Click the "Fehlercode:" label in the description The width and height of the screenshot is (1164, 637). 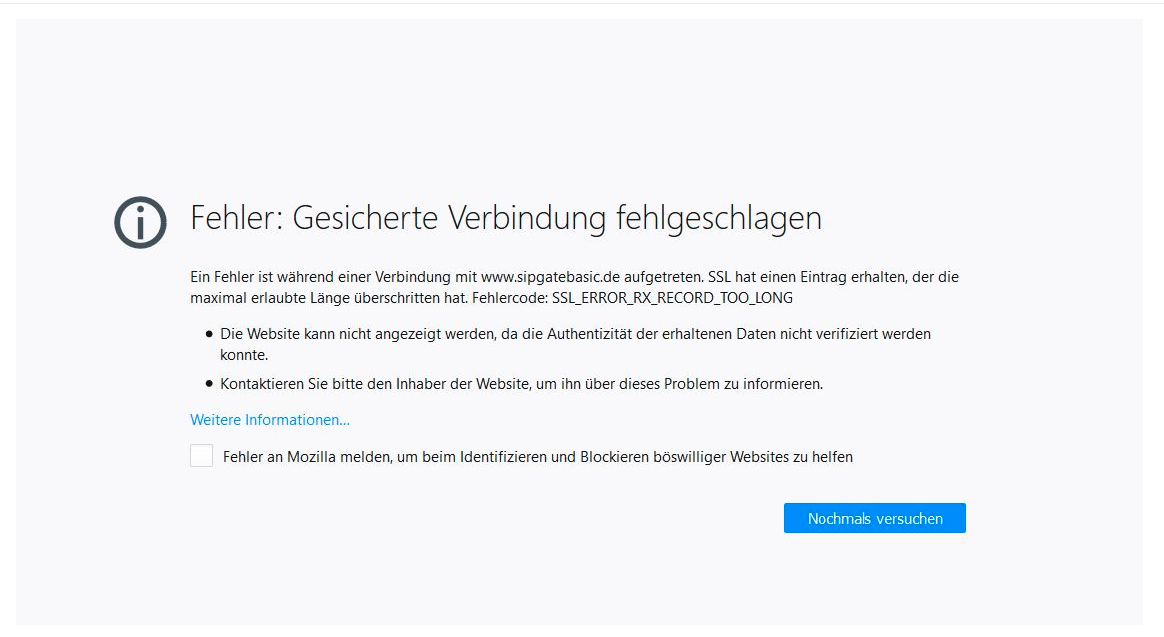(x=510, y=298)
